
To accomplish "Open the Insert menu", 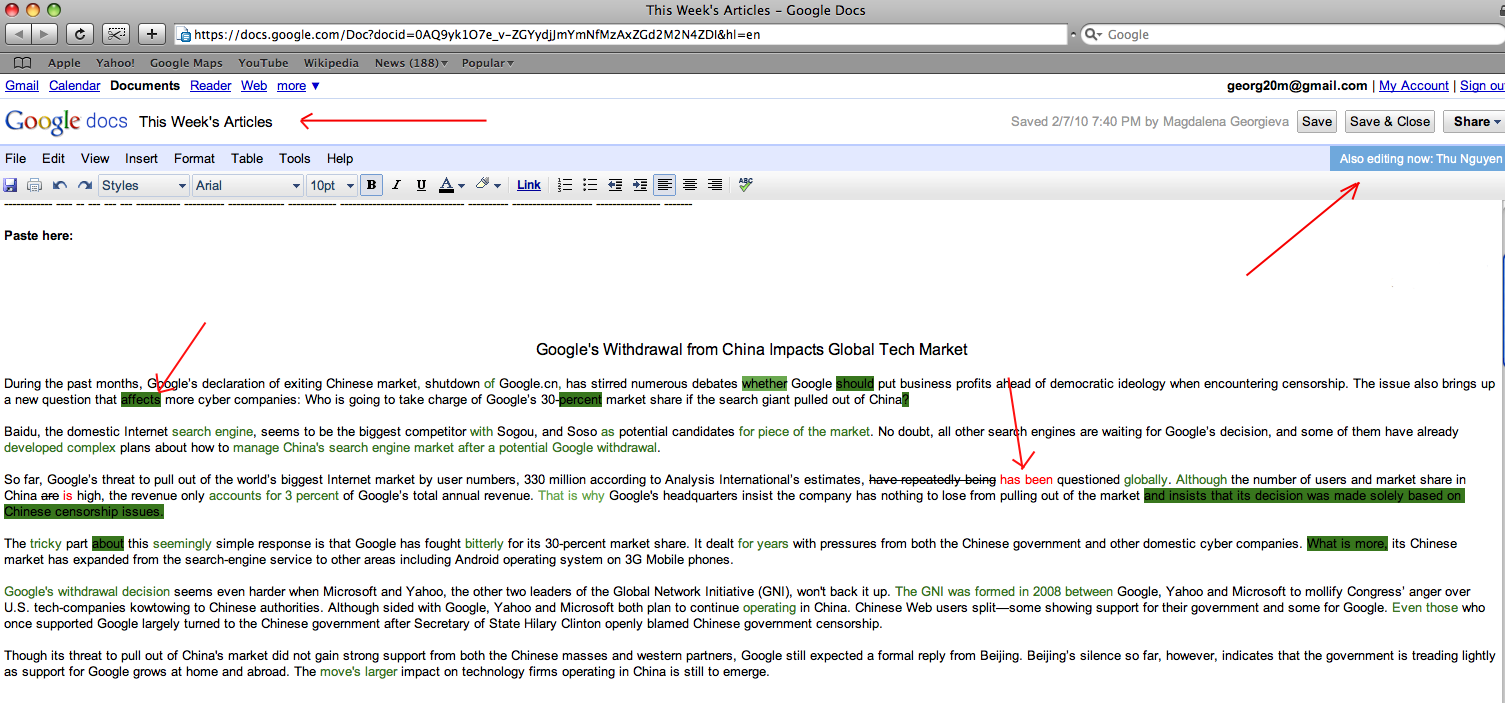I will point(141,158).
